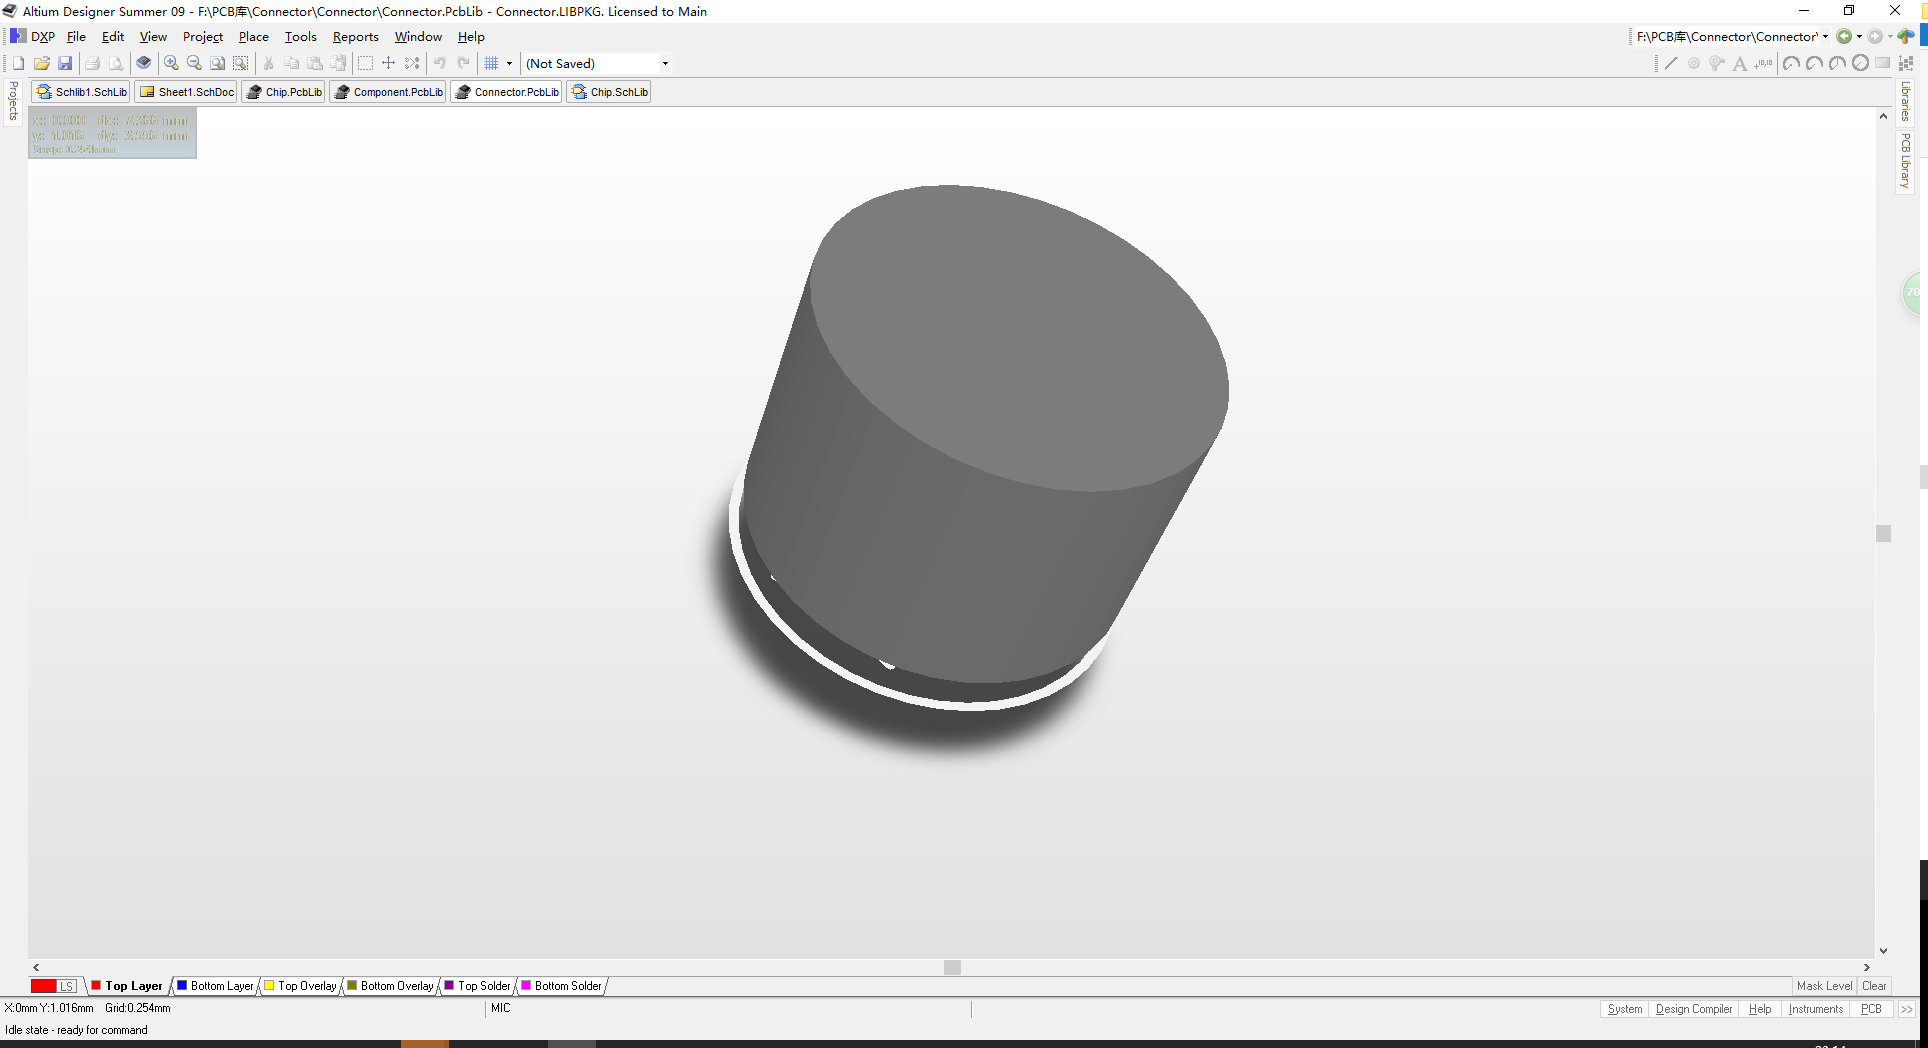Click the Array Paste tool icon

point(1906,63)
